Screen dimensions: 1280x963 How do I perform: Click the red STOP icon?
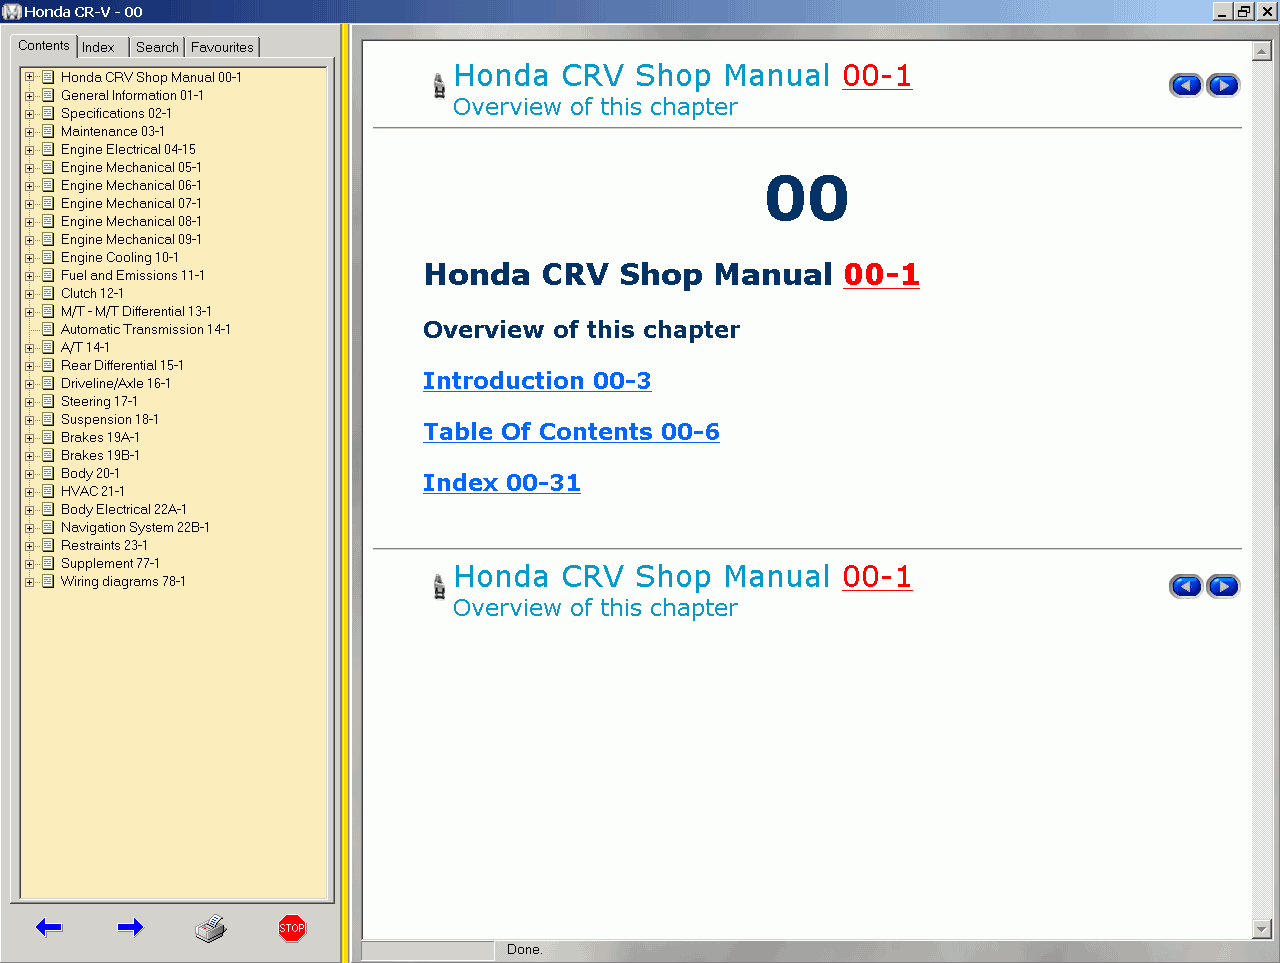pos(292,928)
